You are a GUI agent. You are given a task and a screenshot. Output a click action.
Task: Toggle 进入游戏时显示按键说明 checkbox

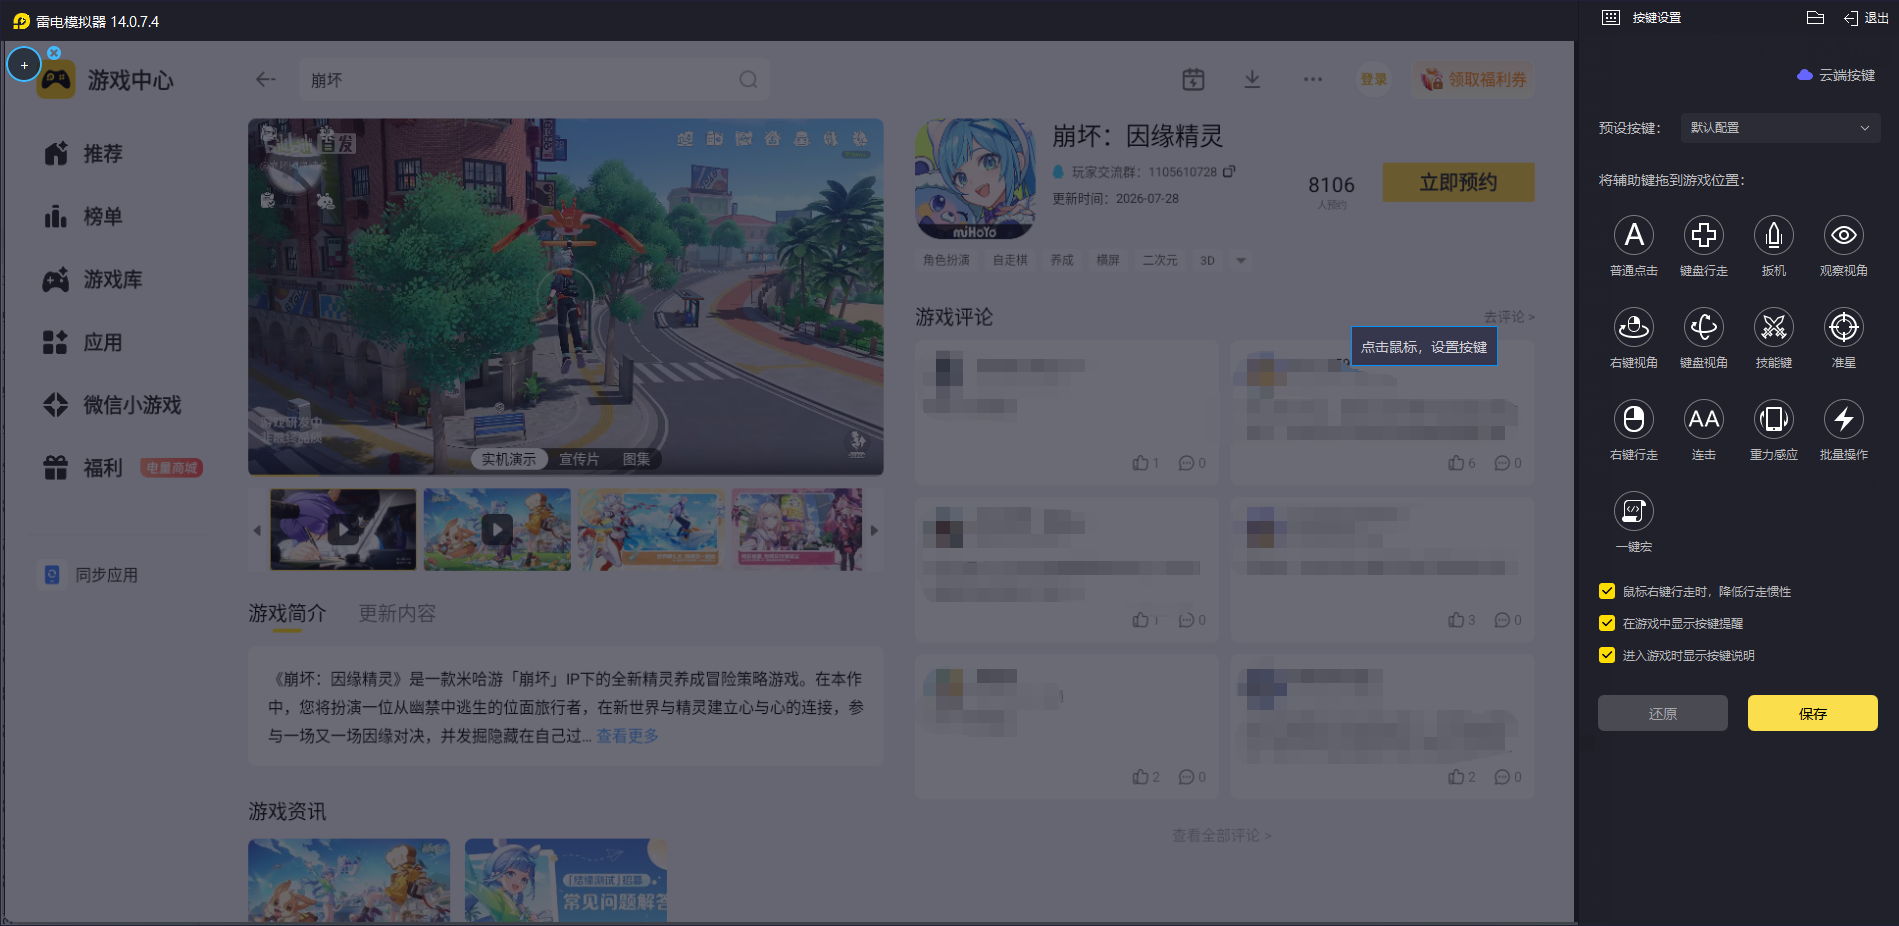(x=1607, y=655)
